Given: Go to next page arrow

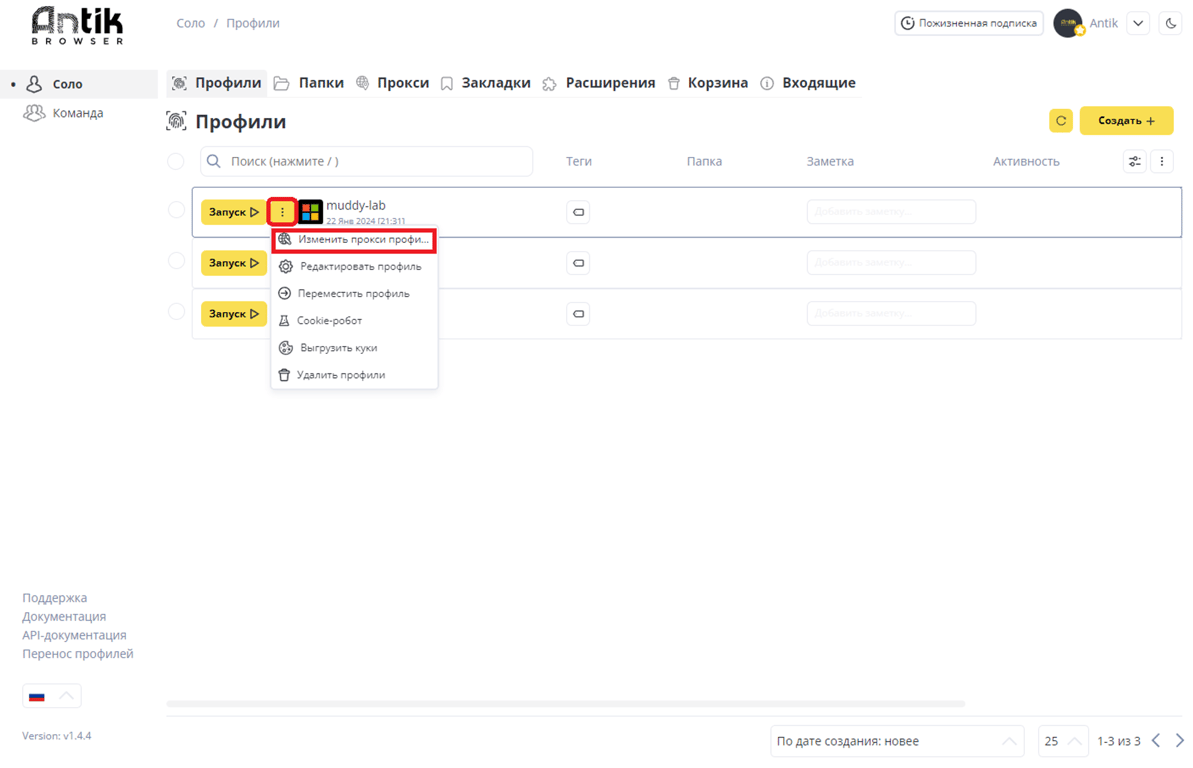Looking at the screenshot, I should click(1179, 741).
